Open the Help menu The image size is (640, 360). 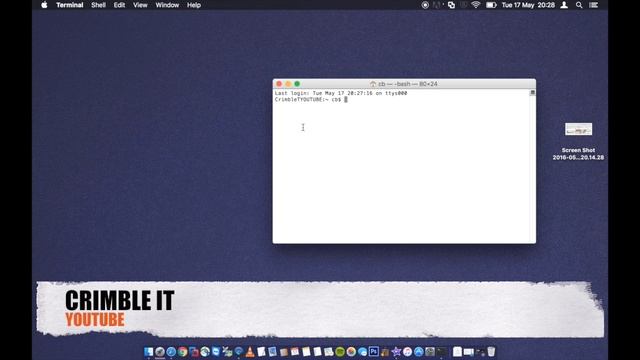(193, 5)
